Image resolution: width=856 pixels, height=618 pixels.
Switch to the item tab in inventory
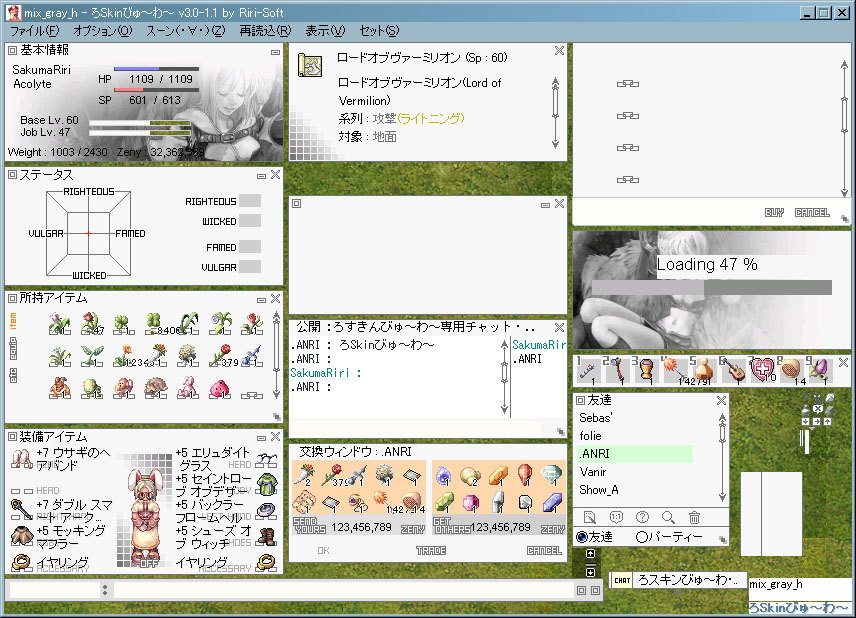click(13, 321)
